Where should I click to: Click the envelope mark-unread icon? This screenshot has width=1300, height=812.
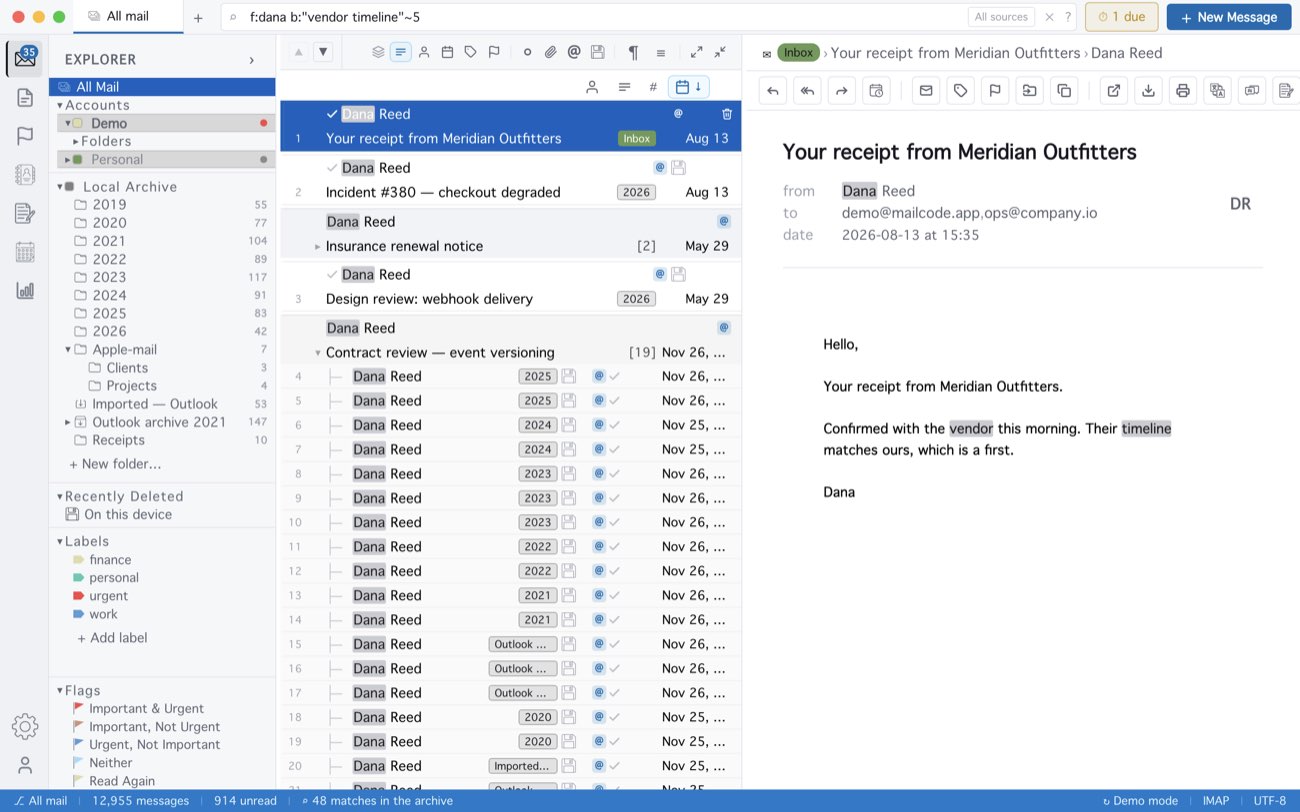(926, 91)
